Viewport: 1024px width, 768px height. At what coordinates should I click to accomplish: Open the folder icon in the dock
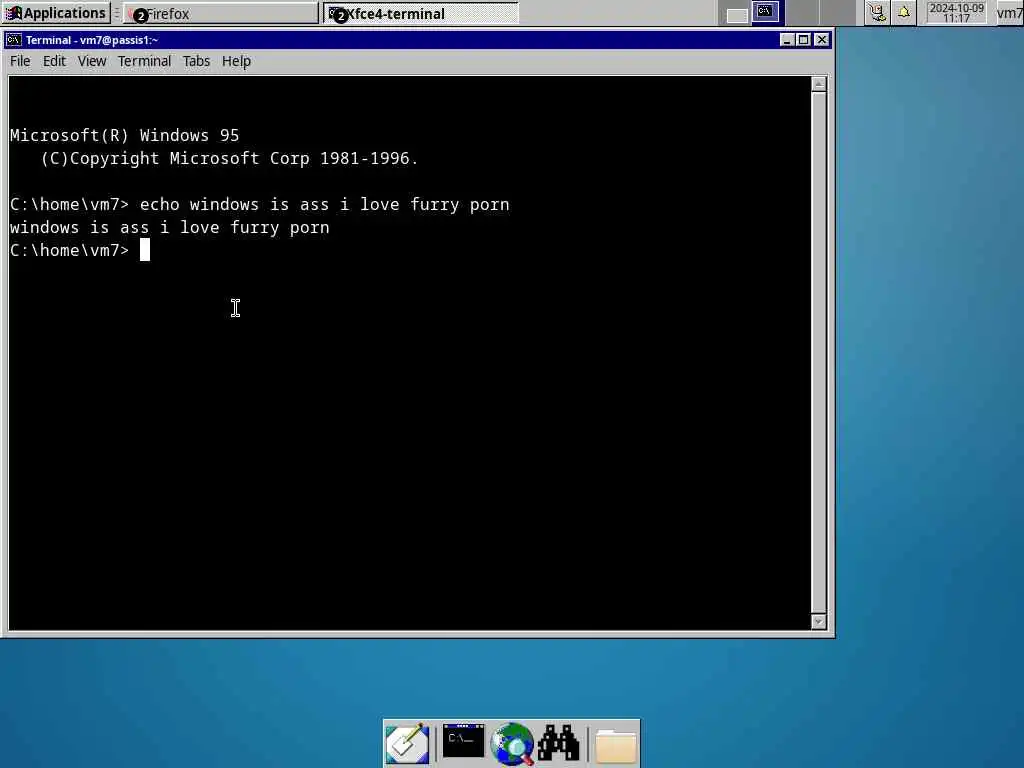coord(616,744)
